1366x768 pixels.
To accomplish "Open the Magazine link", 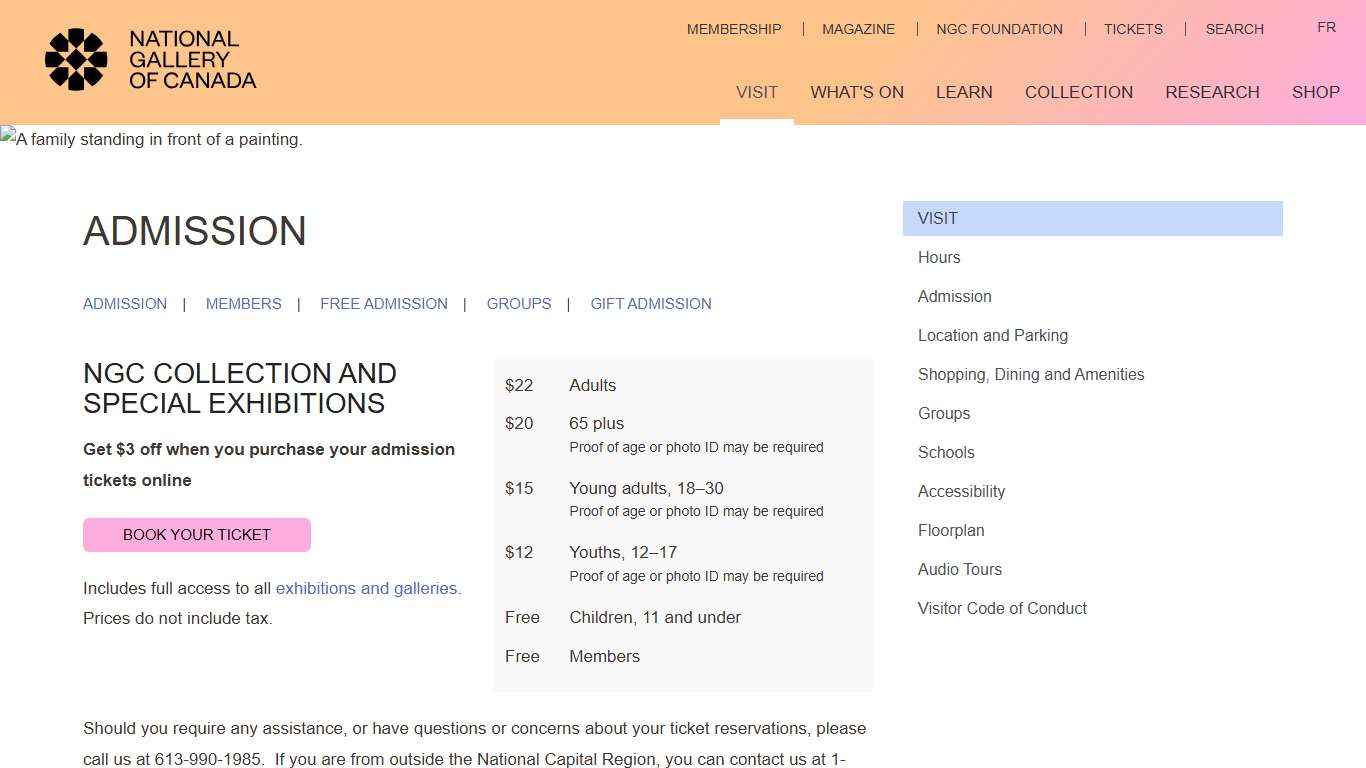I will tap(858, 29).
